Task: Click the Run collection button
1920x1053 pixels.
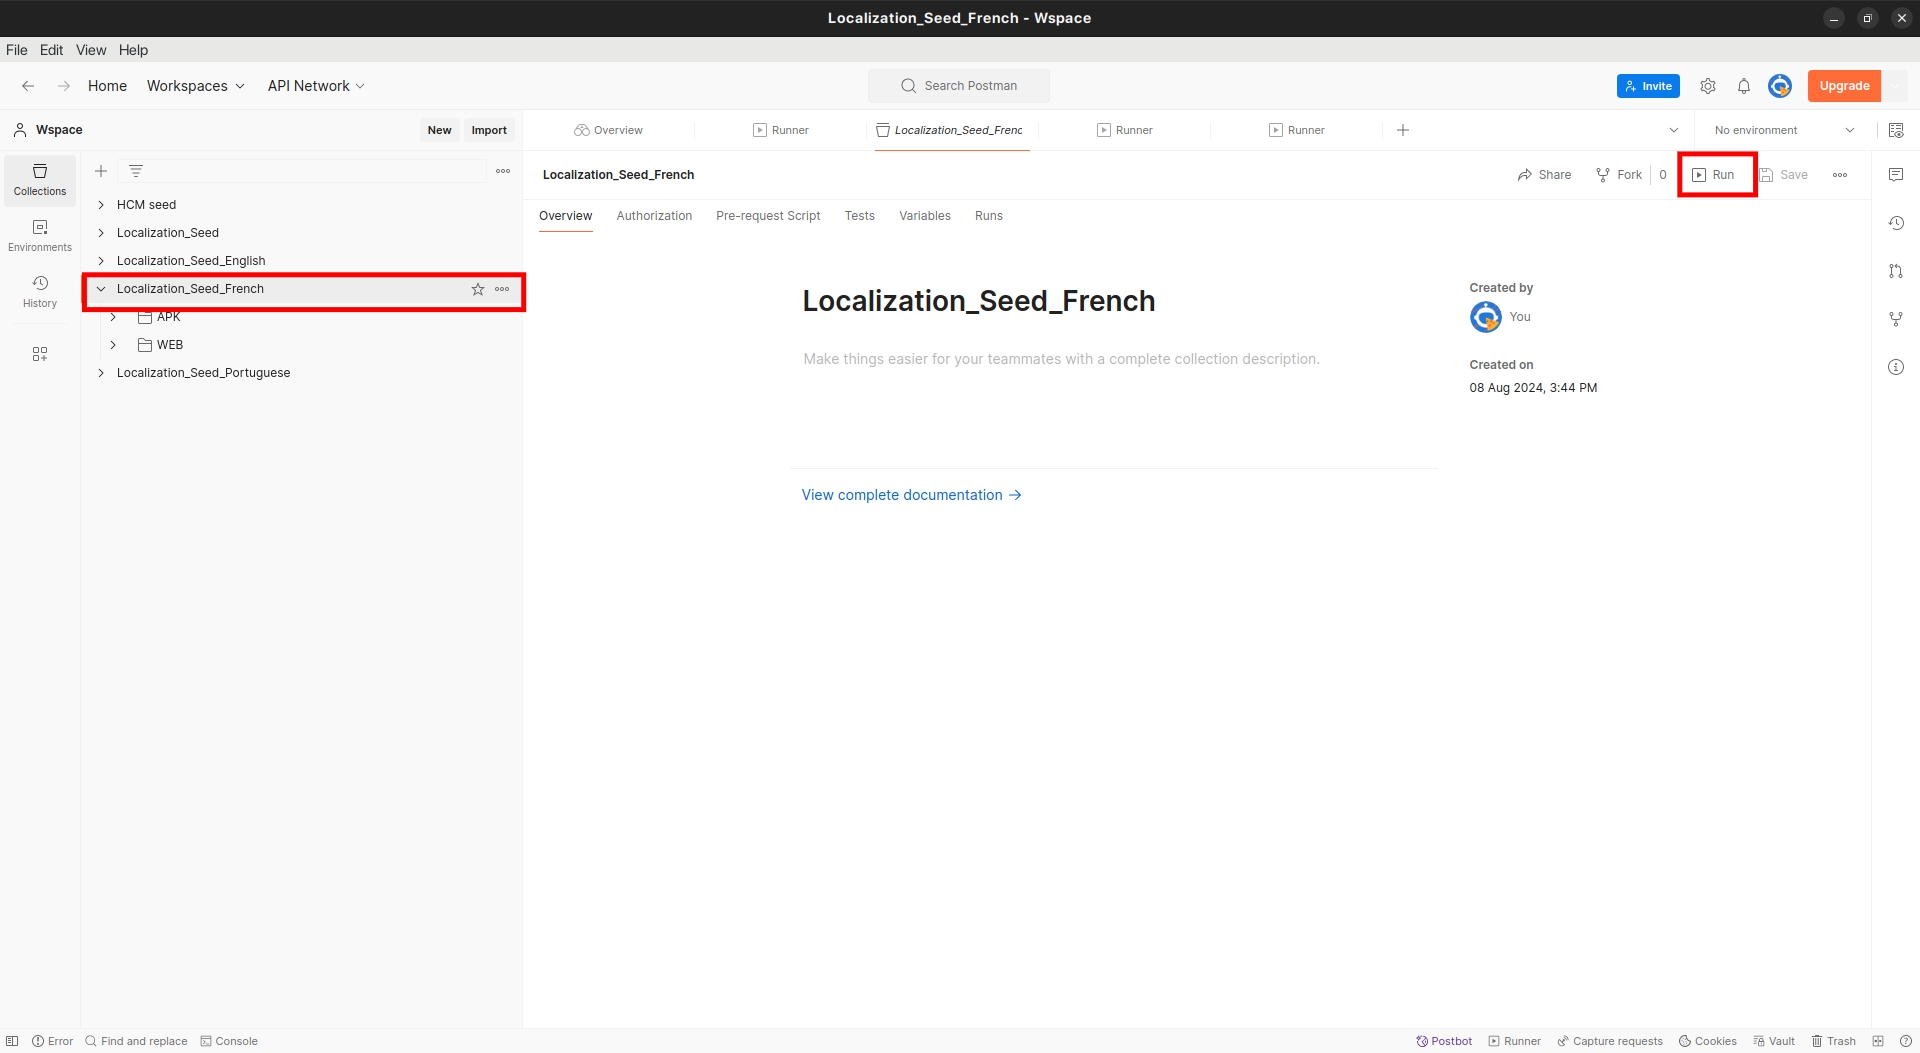Action: [x=1714, y=175]
